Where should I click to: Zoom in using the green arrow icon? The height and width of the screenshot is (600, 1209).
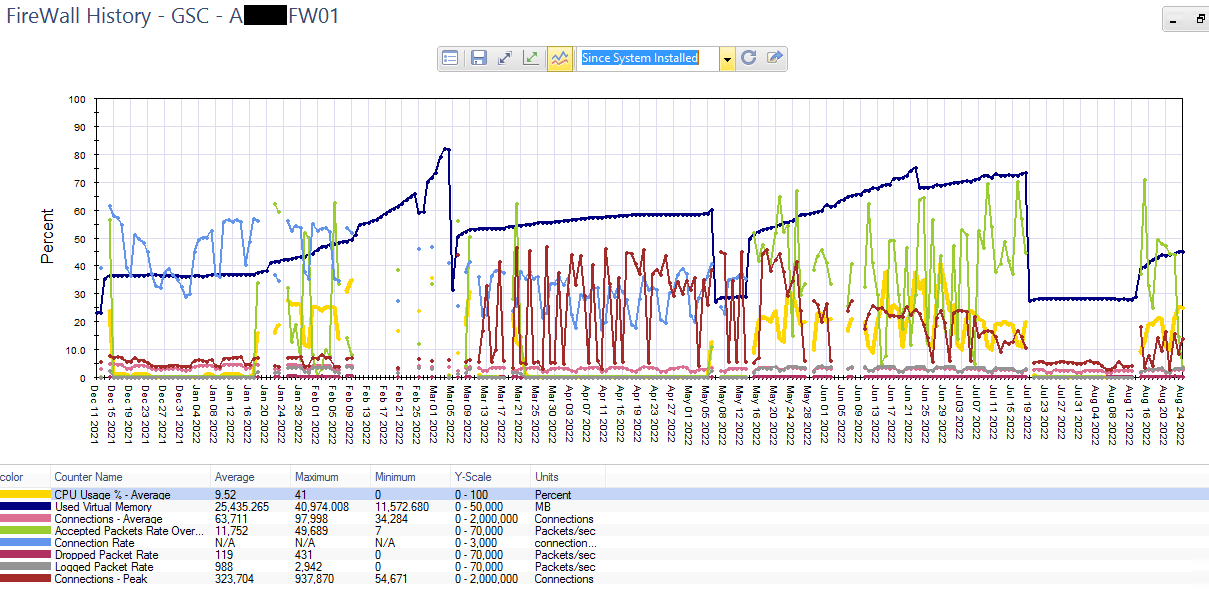point(531,58)
